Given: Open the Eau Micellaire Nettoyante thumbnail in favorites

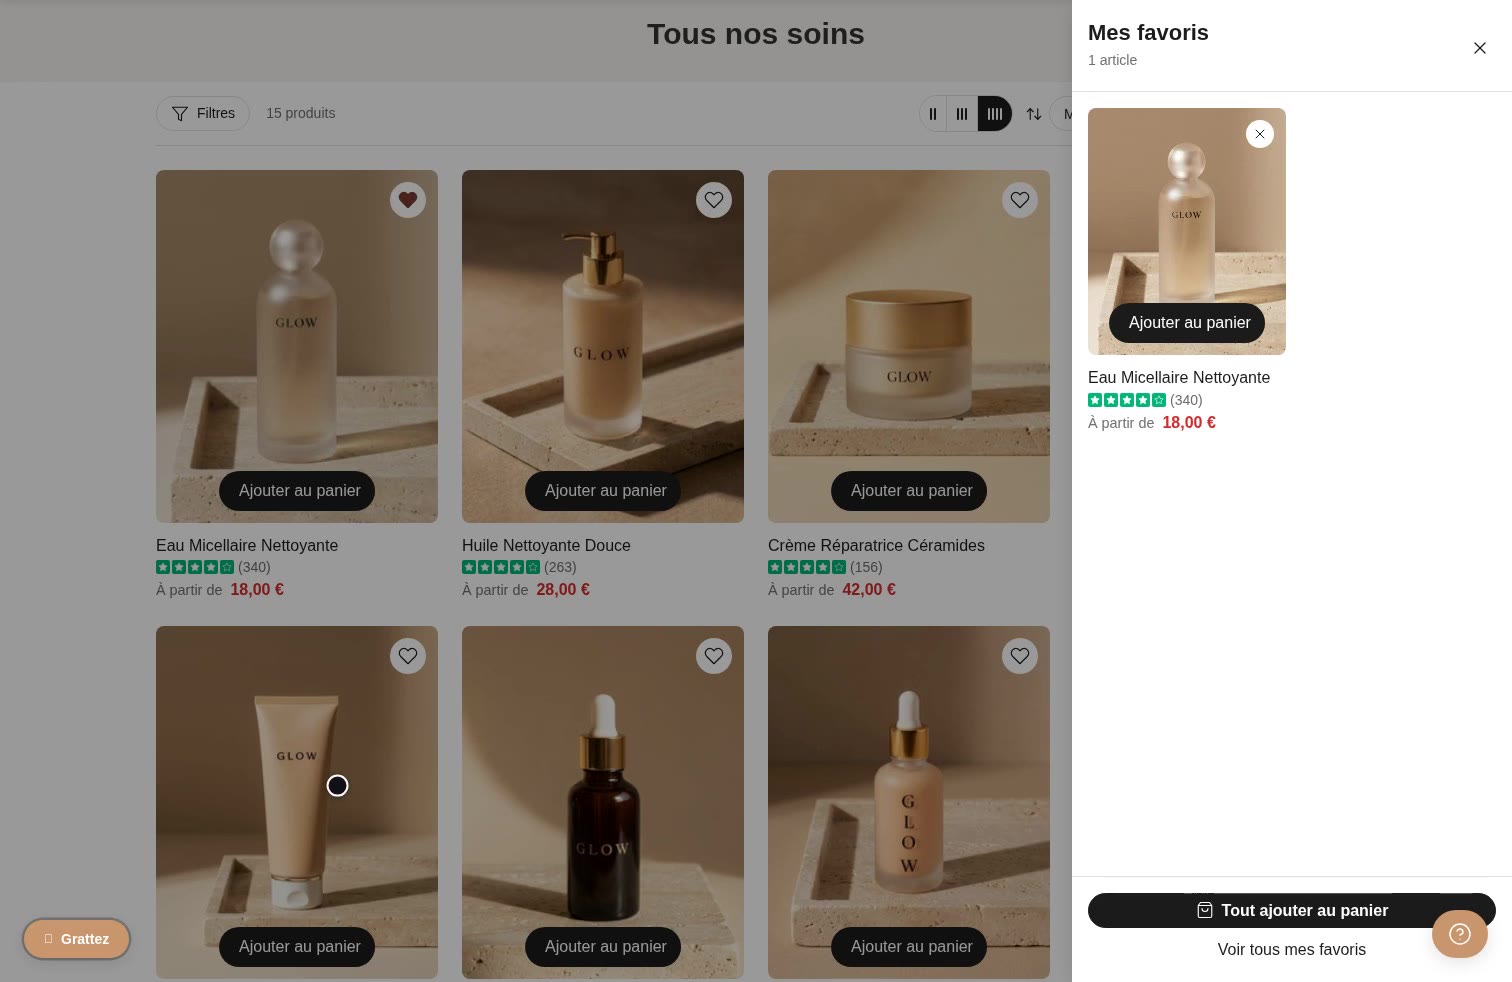Looking at the screenshot, I should coord(1187,231).
